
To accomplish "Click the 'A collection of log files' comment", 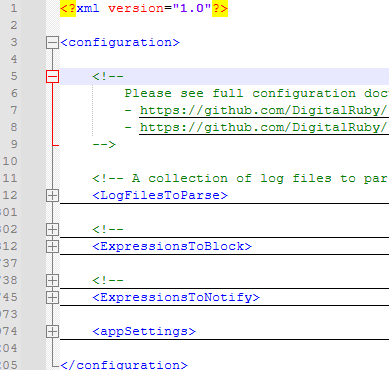I will [x=240, y=178].
